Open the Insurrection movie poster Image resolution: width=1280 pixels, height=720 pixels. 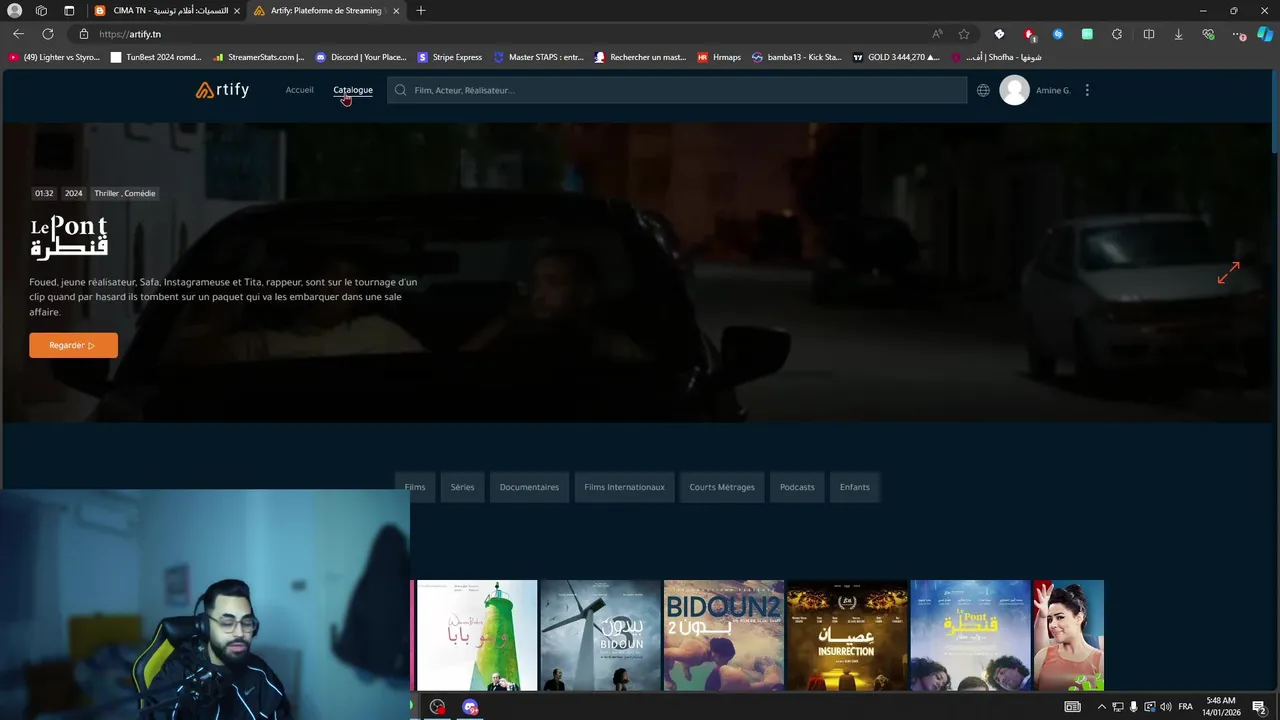pos(847,635)
